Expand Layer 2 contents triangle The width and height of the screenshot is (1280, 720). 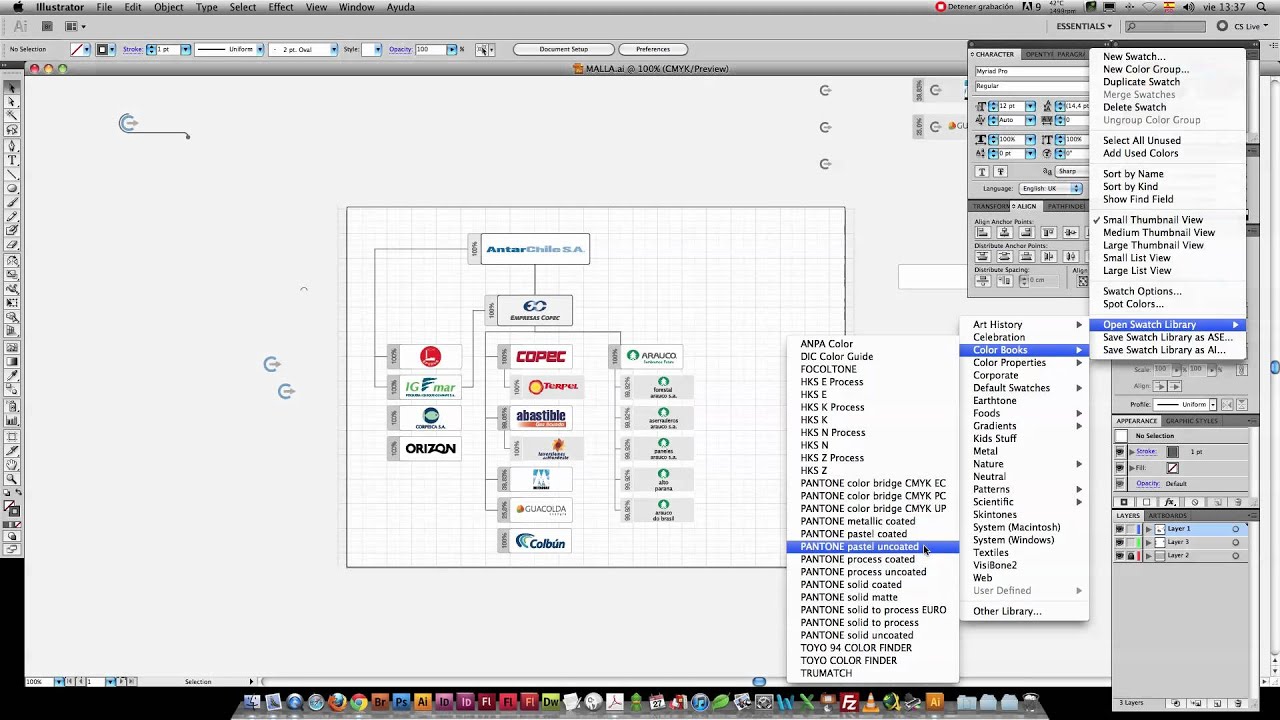[x=1148, y=555]
